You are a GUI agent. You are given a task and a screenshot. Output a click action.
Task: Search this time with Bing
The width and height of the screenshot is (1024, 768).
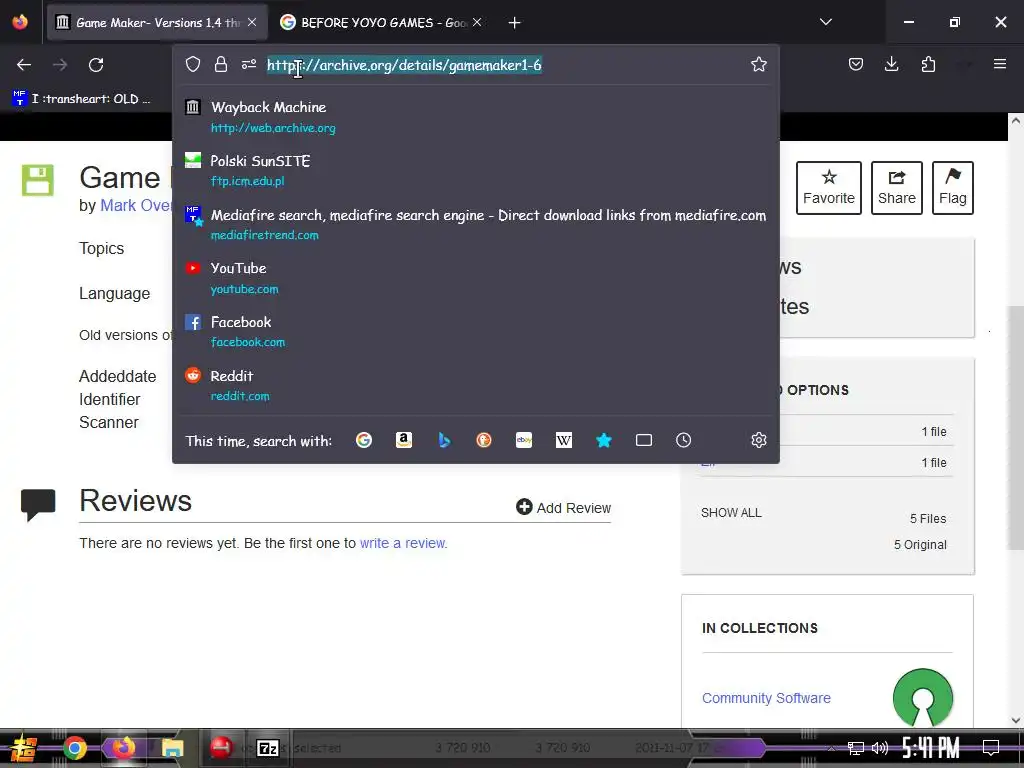pos(444,440)
